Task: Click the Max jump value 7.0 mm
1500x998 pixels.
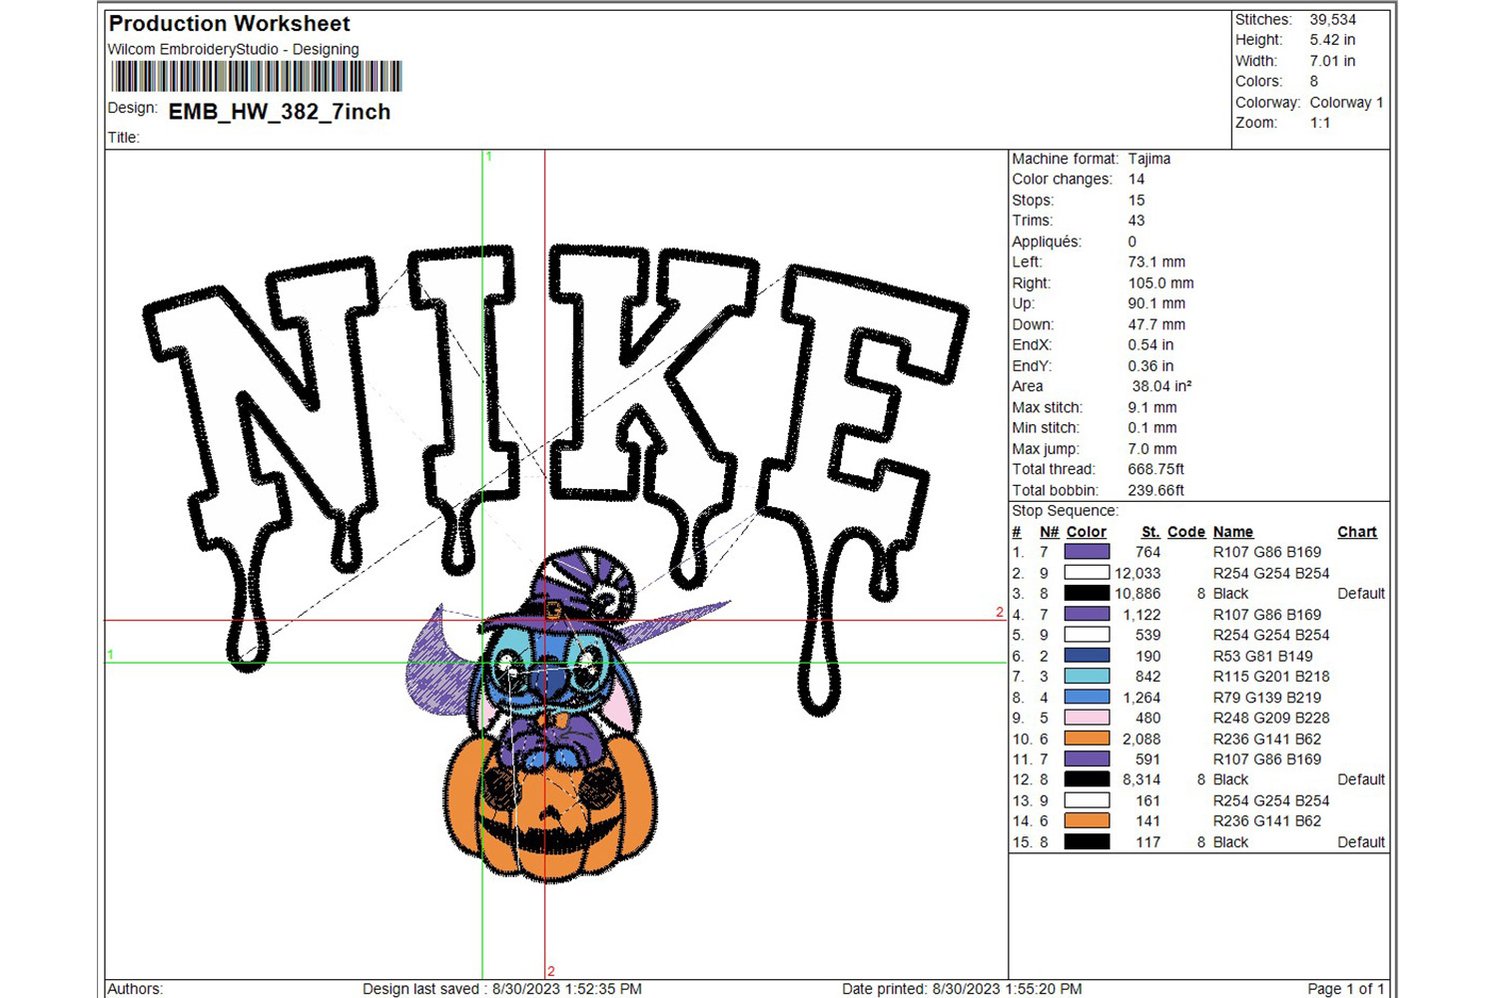Action: click(1153, 449)
